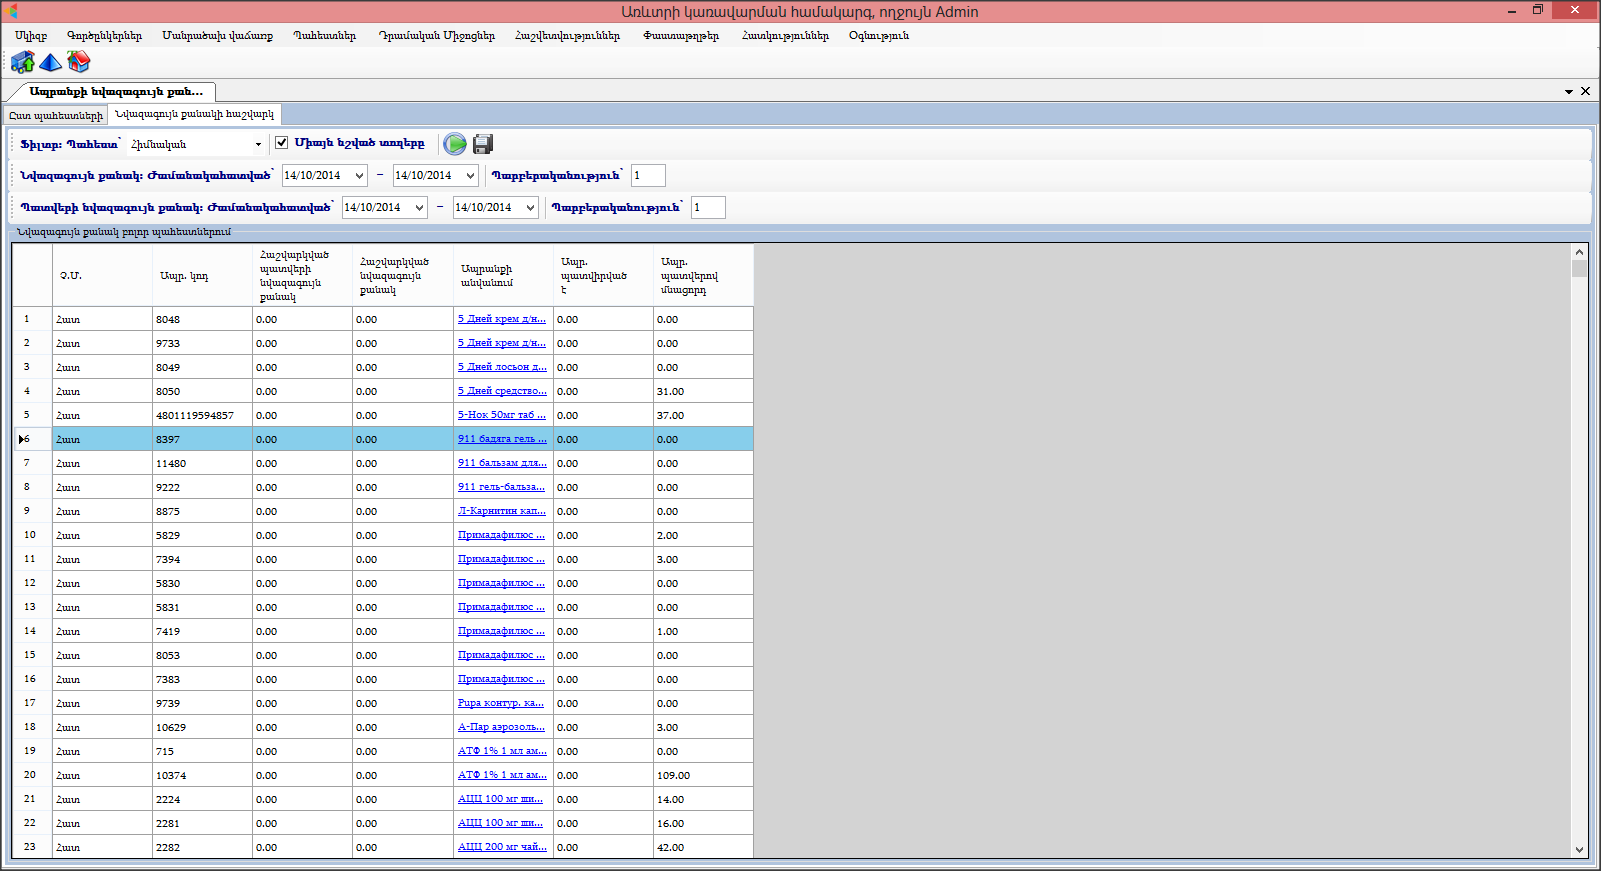Select the 'Ապրանքի նվազագույն քան...' document tab
The width and height of the screenshot is (1601, 871).
[x=116, y=91]
